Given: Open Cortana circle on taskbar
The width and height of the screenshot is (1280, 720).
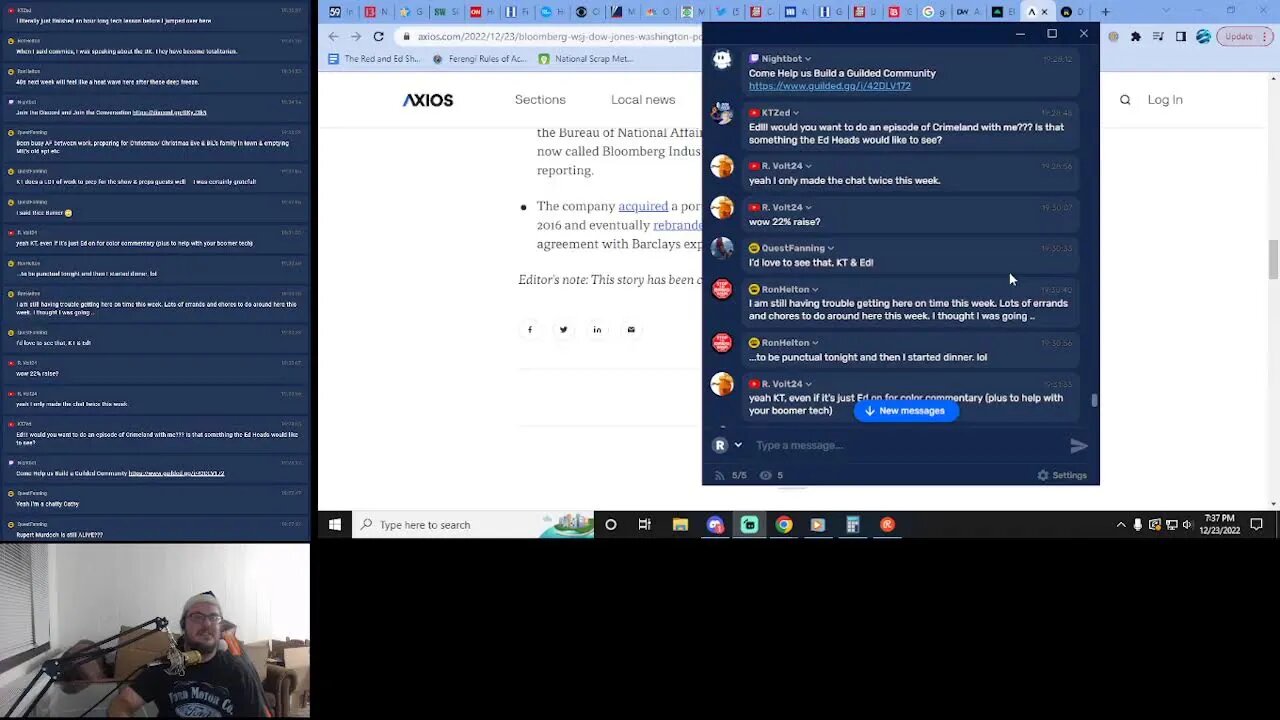Looking at the screenshot, I should point(611,524).
